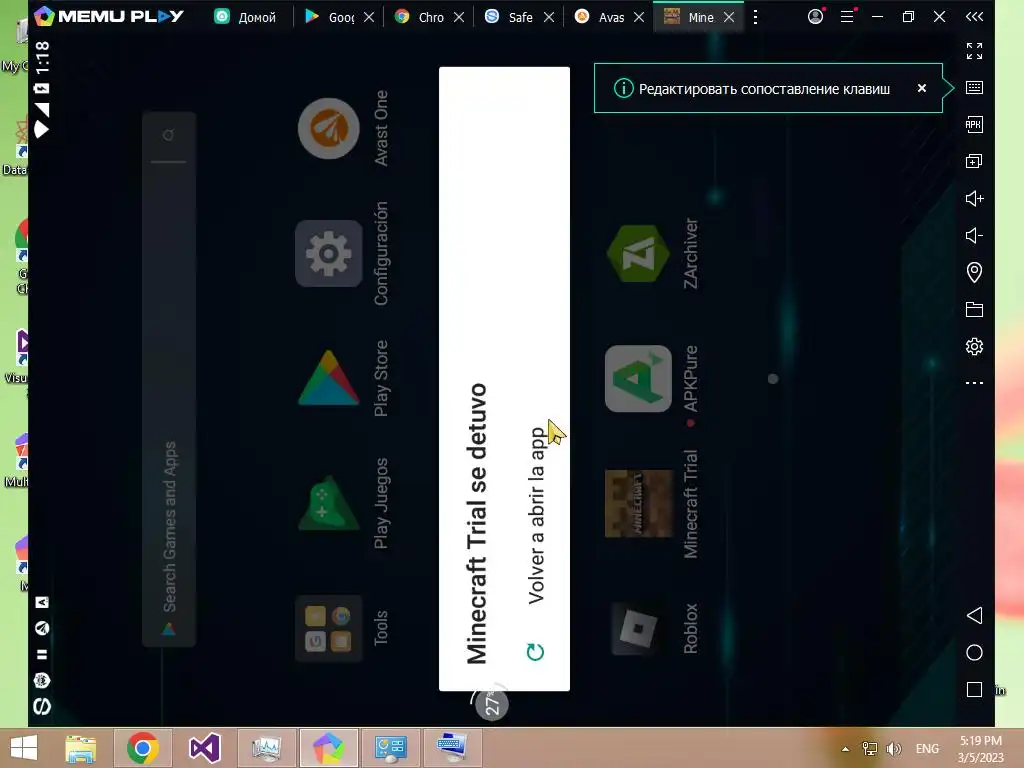Close the Chro tab
The width and height of the screenshot is (1024, 768).
[x=459, y=17]
